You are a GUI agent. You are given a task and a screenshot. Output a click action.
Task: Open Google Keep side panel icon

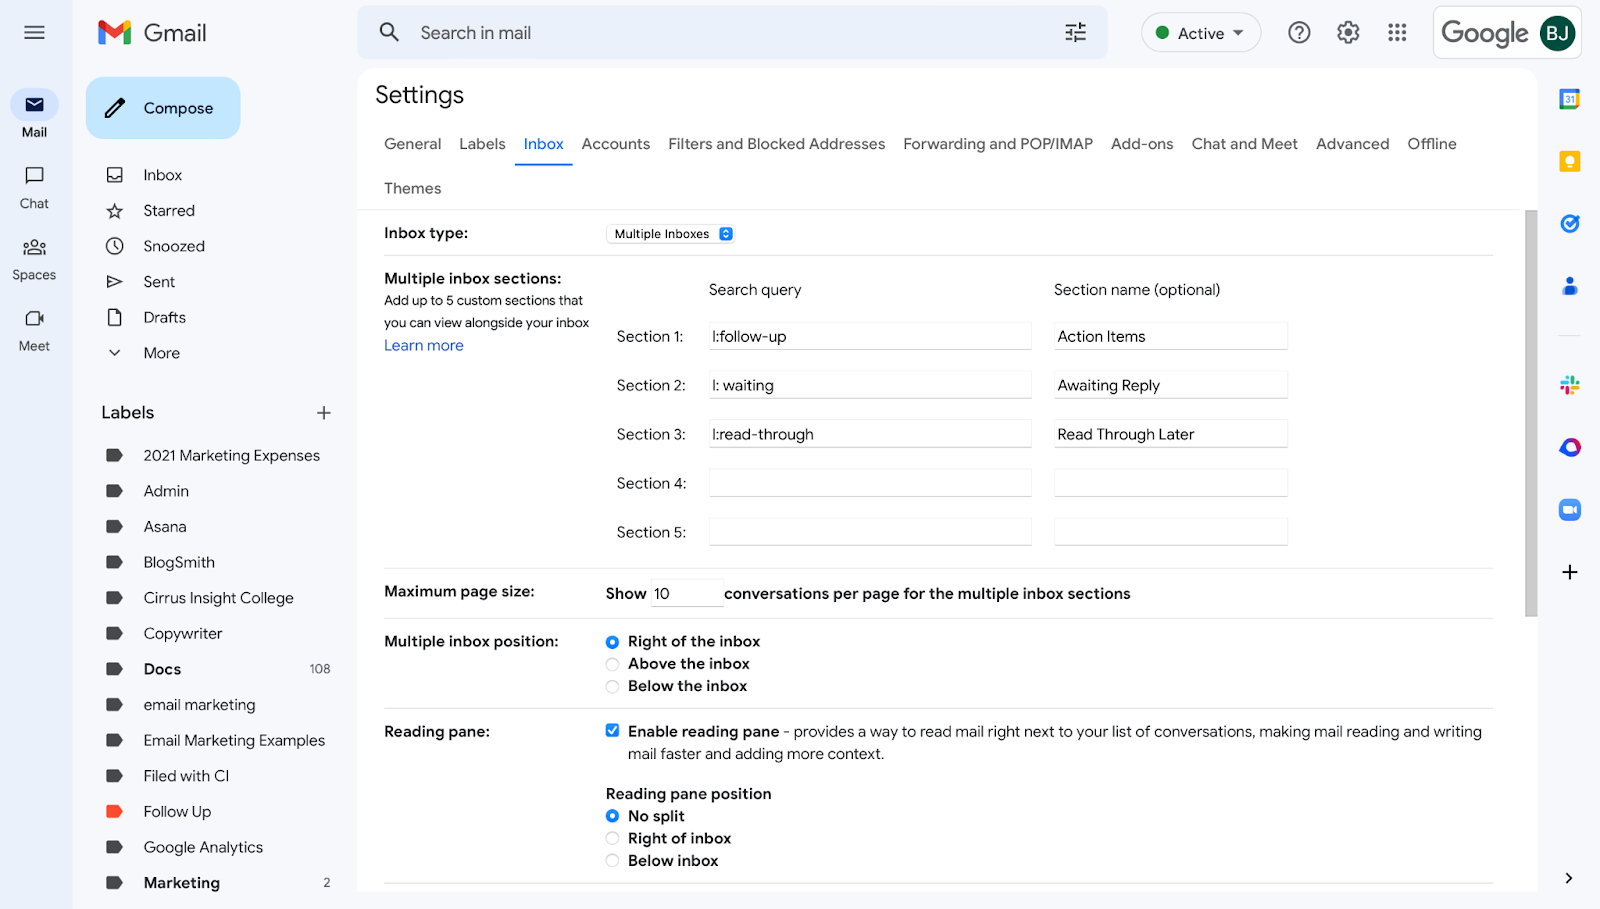coord(1569,161)
